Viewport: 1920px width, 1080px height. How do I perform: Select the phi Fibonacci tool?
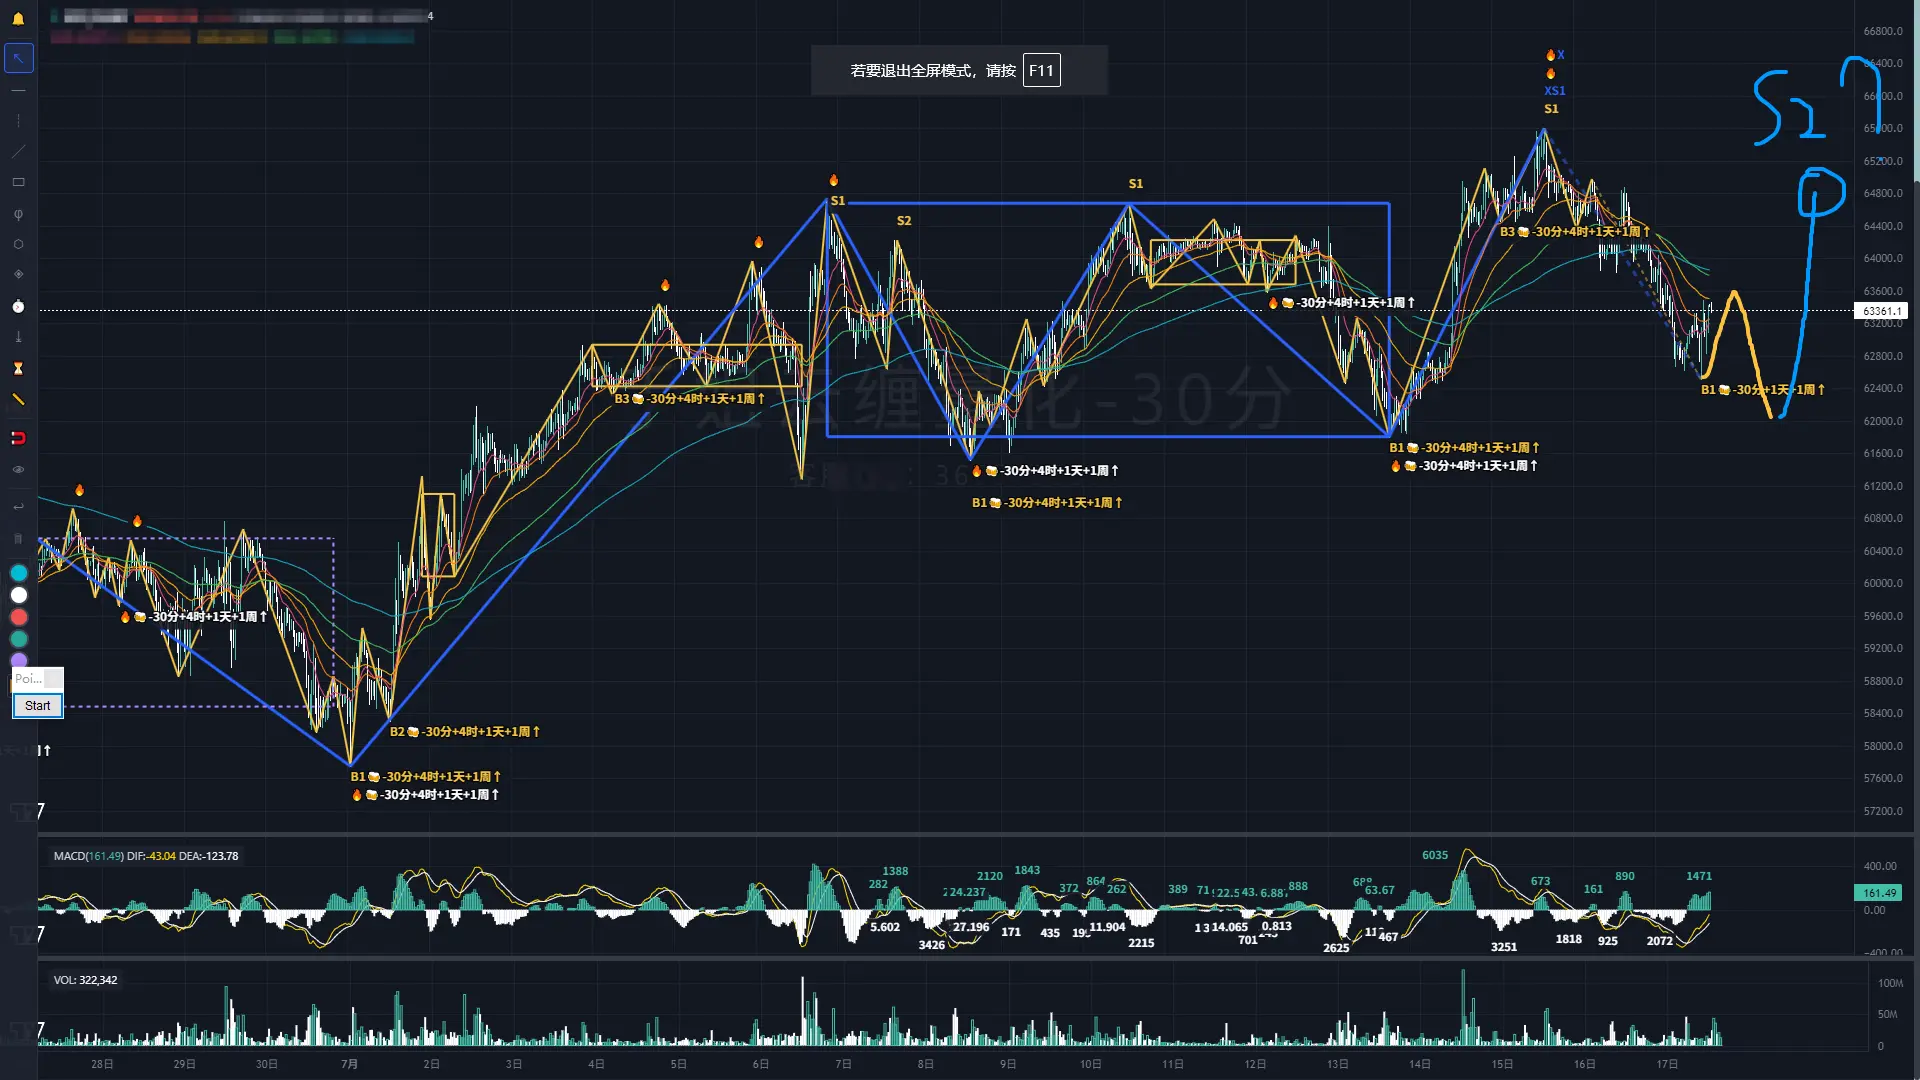click(x=18, y=214)
